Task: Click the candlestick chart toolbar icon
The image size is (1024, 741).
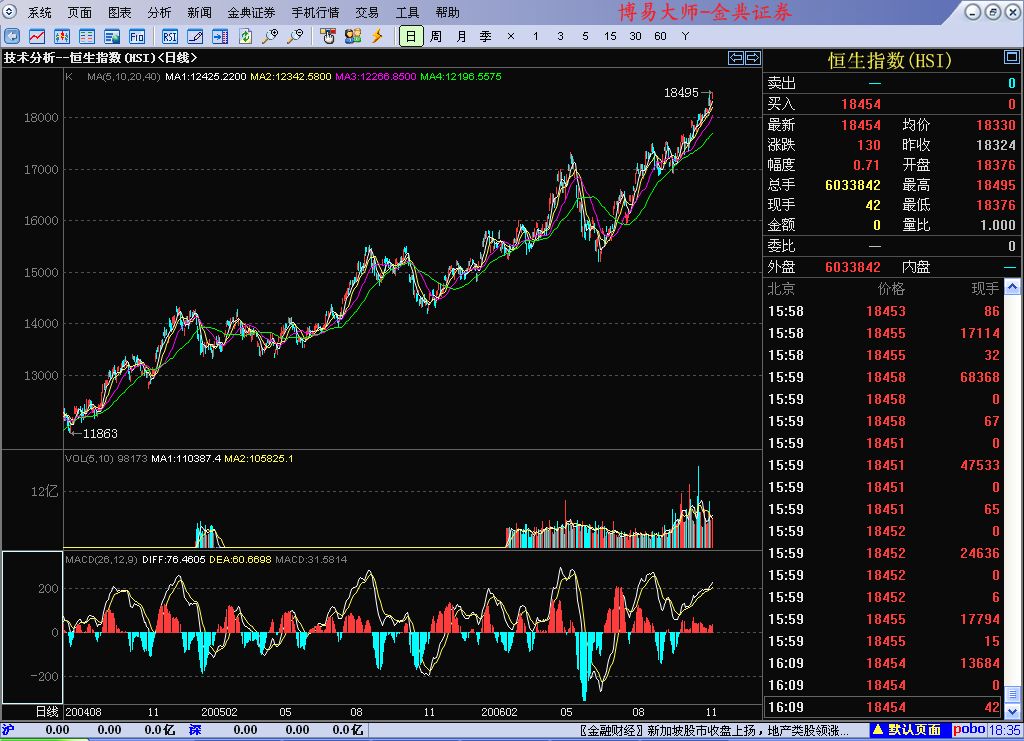Action: (x=60, y=36)
